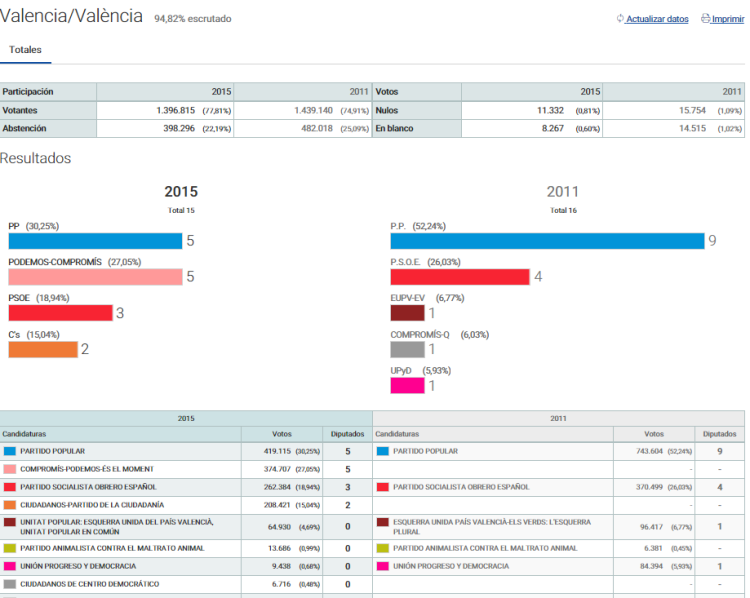
Task: Click the 'Total 15' label under 2015
Action: tap(181, 210)
